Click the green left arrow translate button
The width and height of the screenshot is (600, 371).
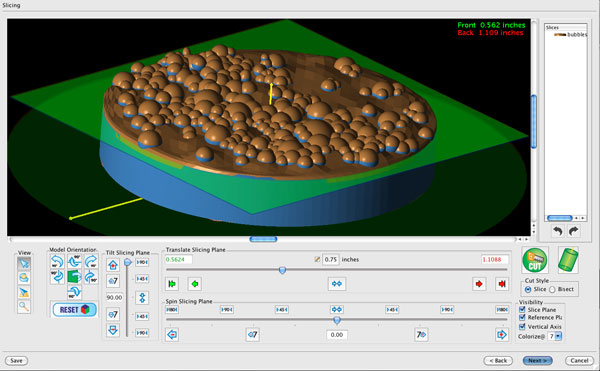click(195, 284)
